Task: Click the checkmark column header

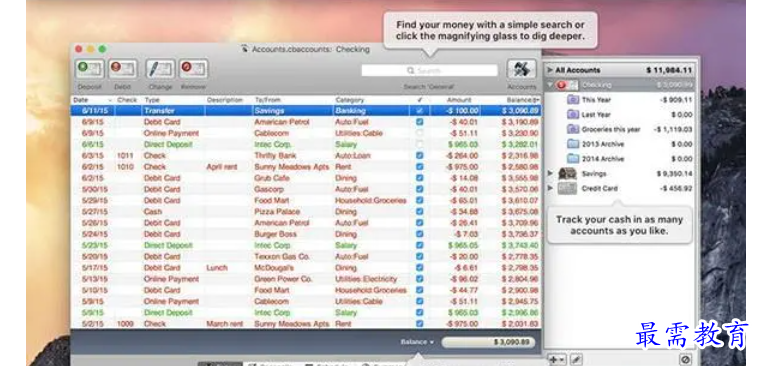Action: pyautogui.click(x=419, y=100)
